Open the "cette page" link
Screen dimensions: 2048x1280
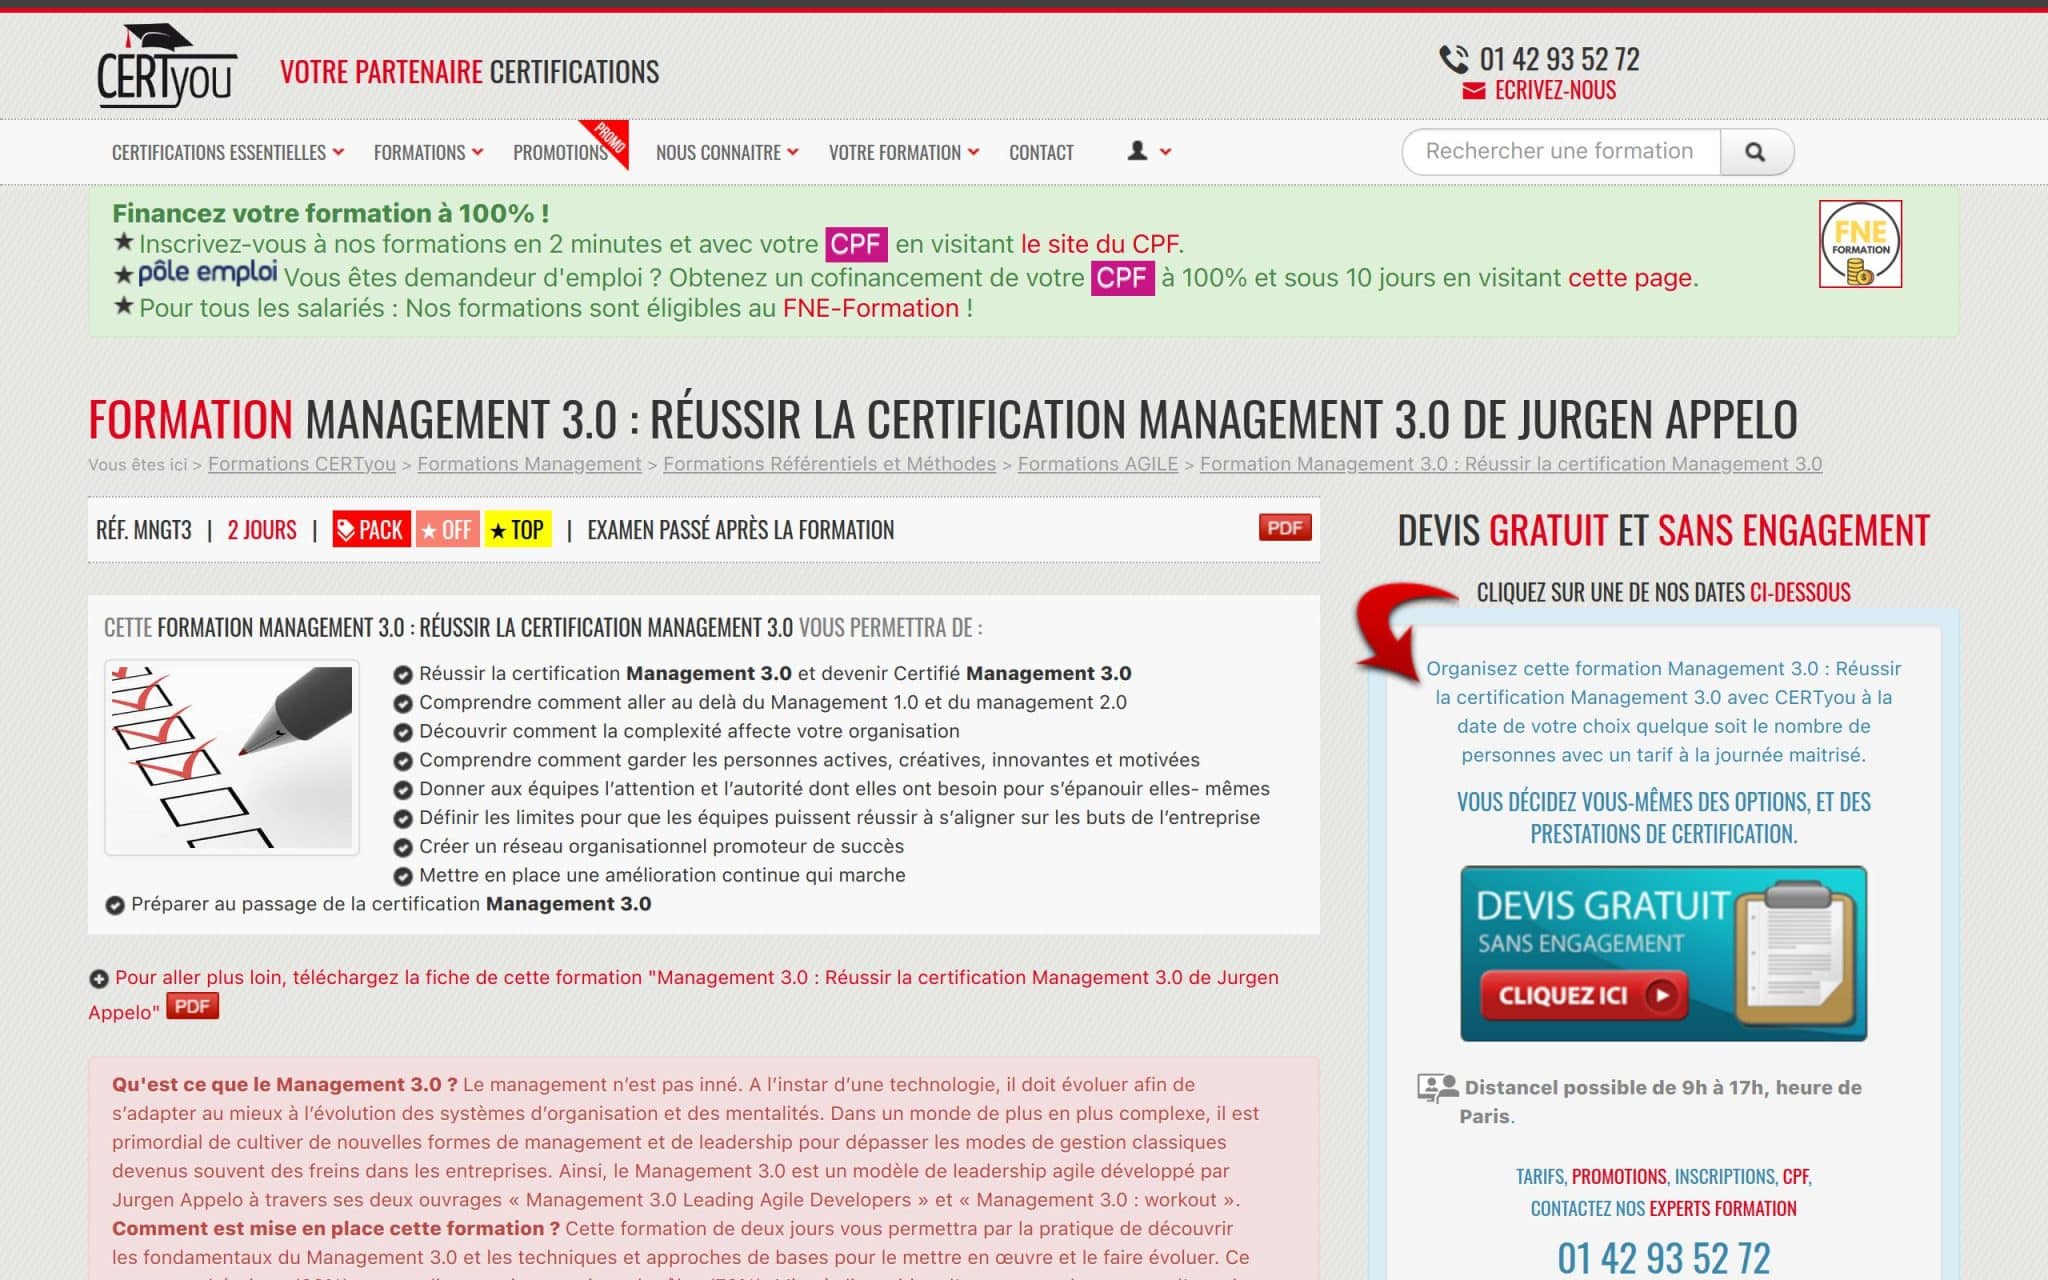point(1630,278)
